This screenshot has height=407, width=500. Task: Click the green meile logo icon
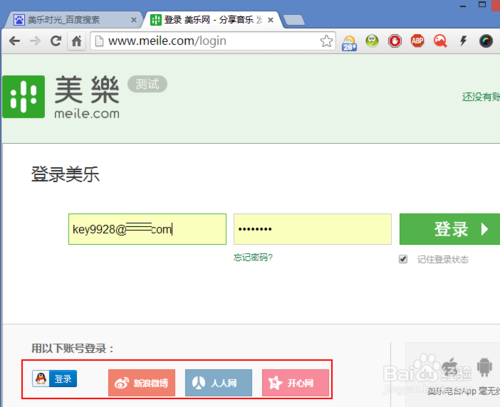point(24,97)
